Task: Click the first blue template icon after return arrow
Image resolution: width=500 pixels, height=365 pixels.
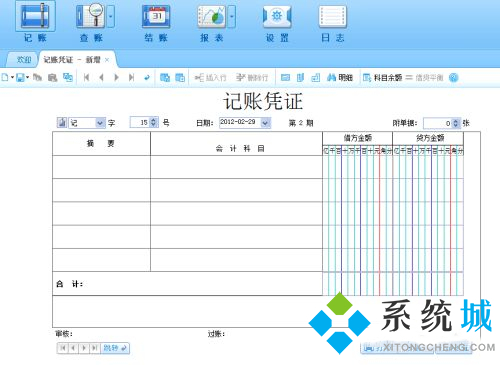Action: 165,78
